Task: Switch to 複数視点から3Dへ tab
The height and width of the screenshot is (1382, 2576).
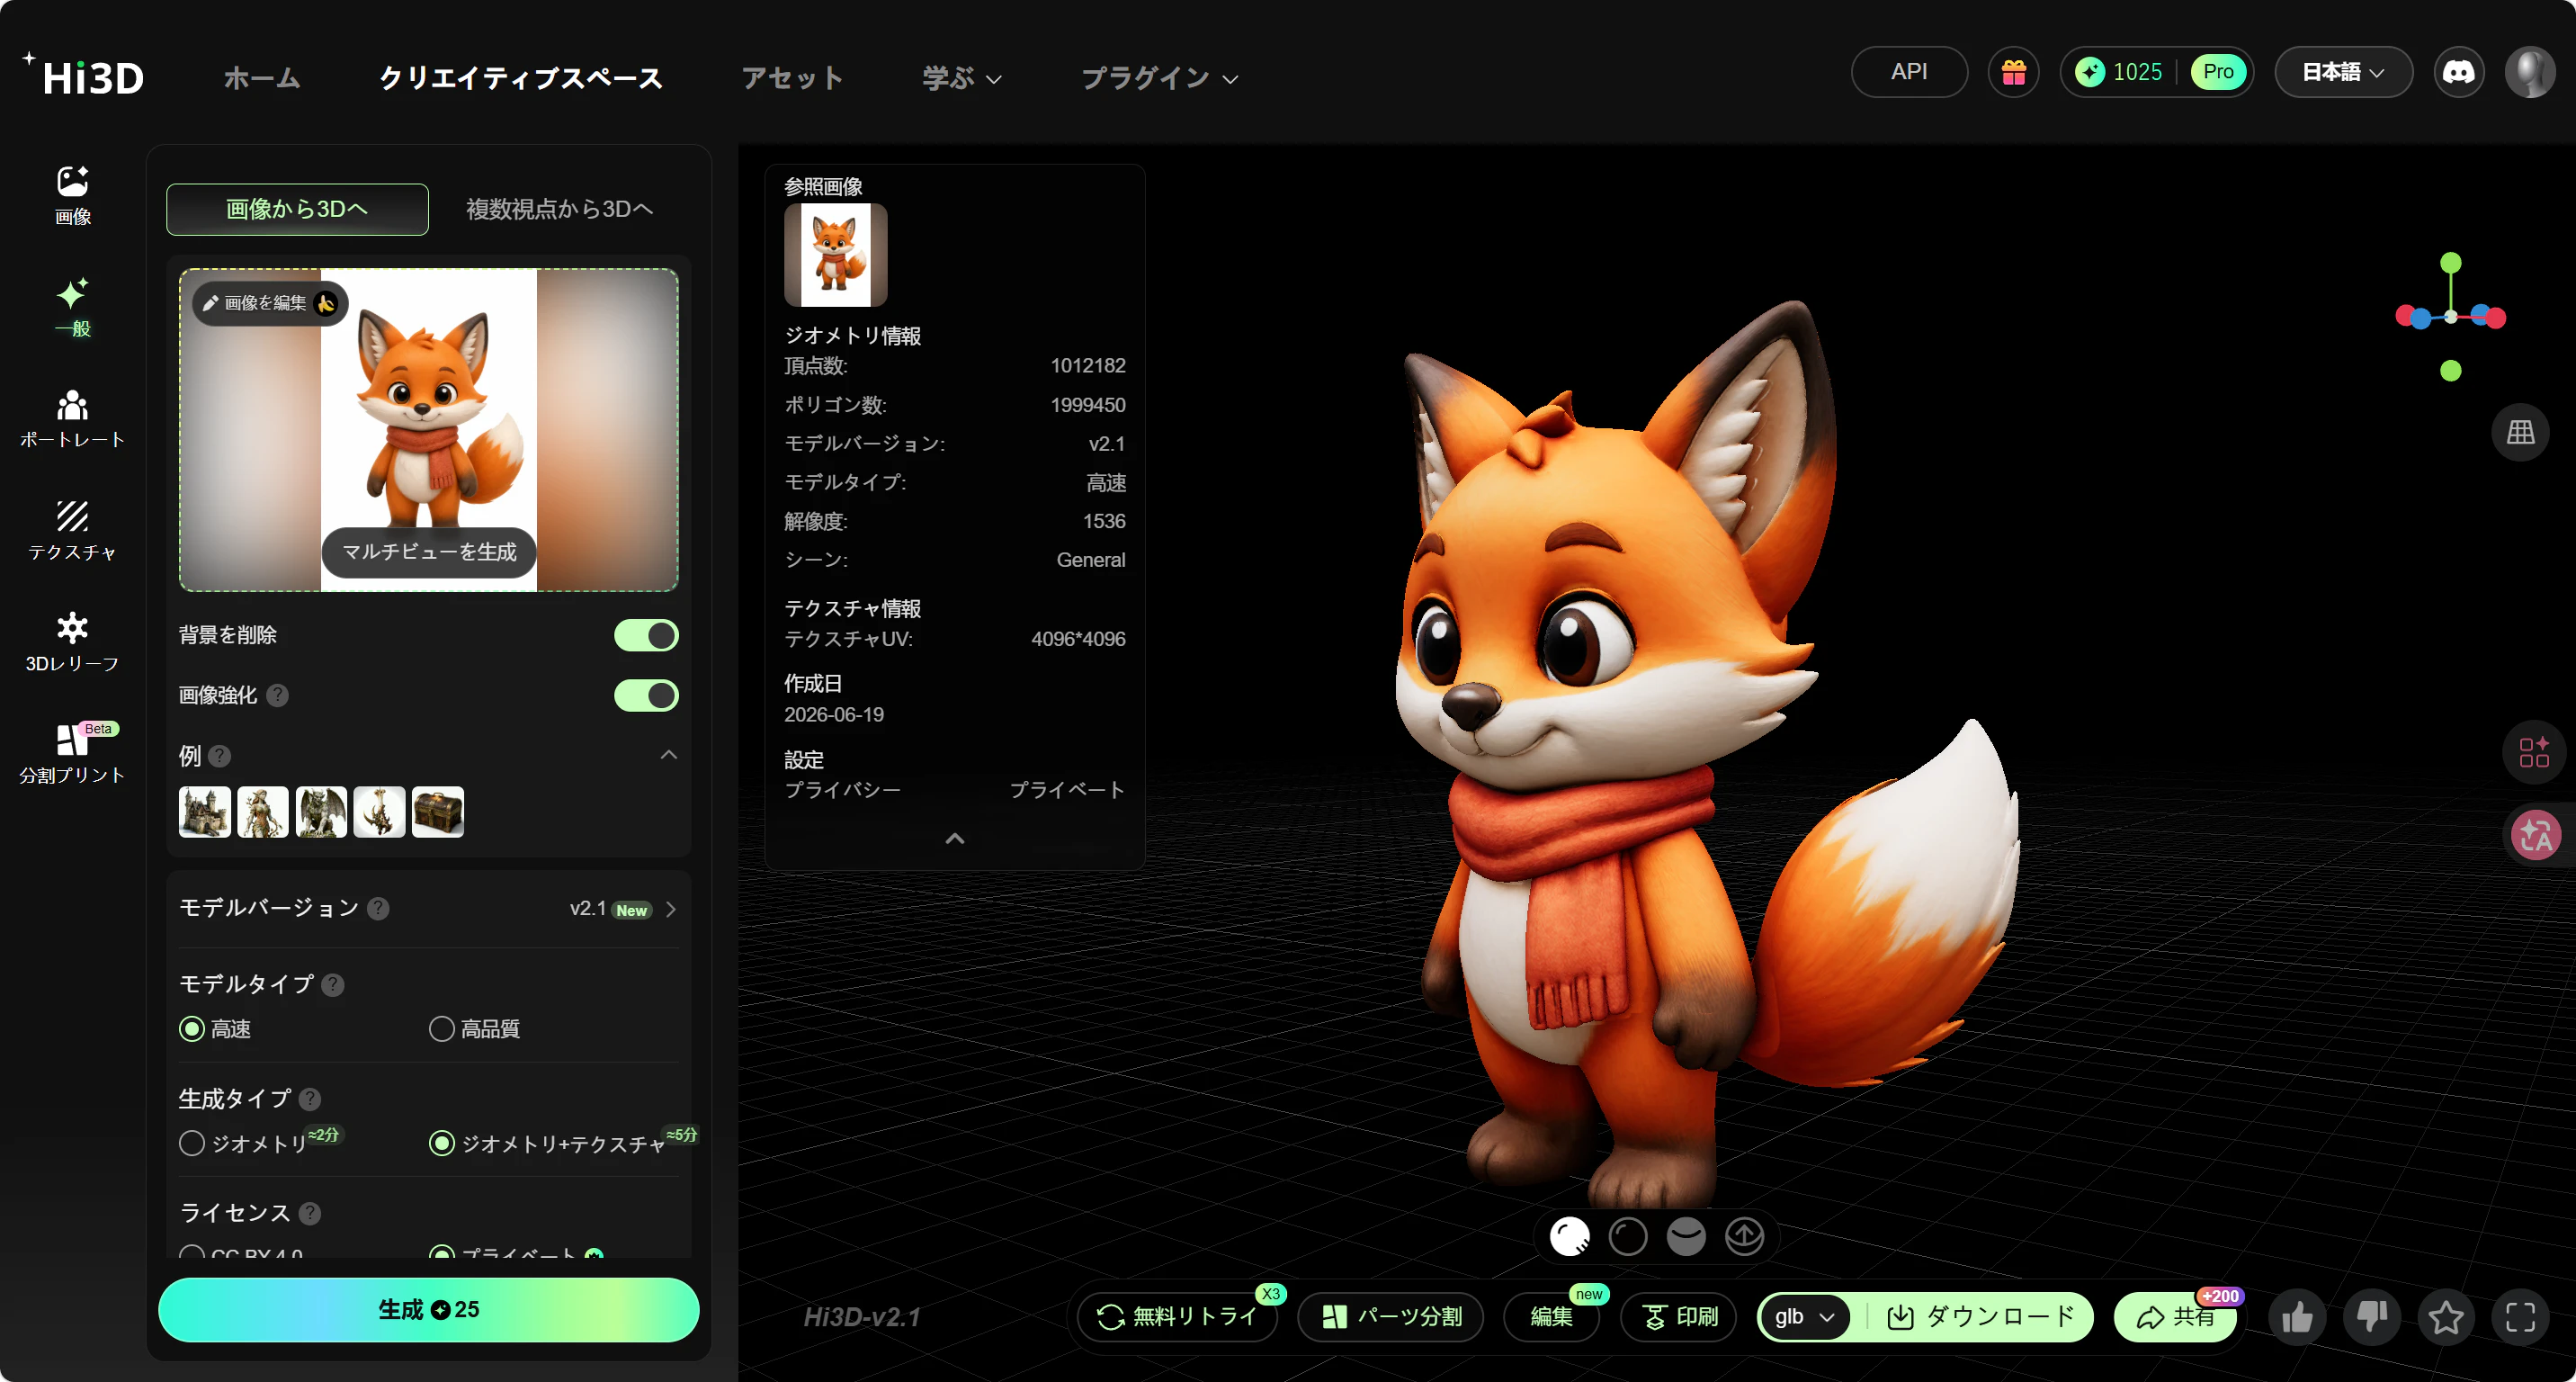Action: coord(559,209)
